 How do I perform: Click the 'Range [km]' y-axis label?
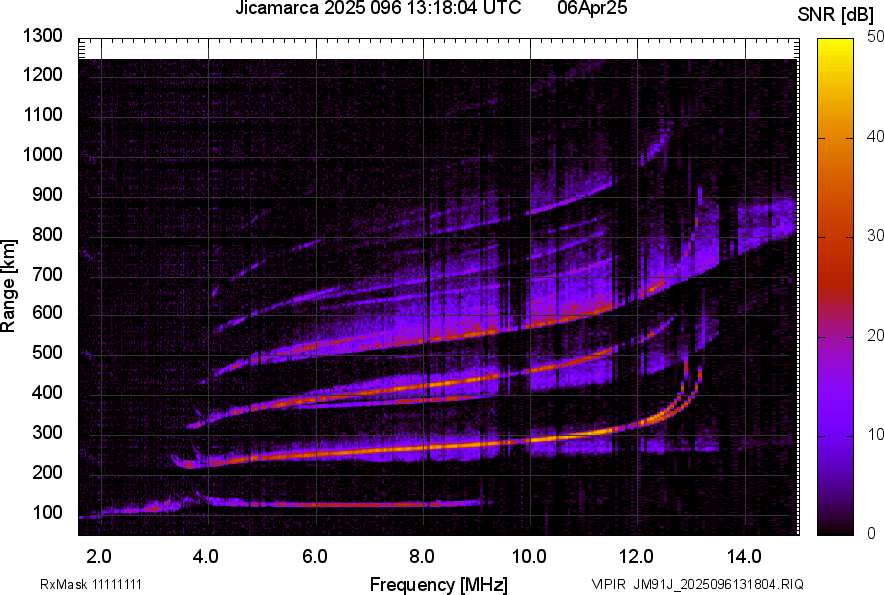(8, 287)
